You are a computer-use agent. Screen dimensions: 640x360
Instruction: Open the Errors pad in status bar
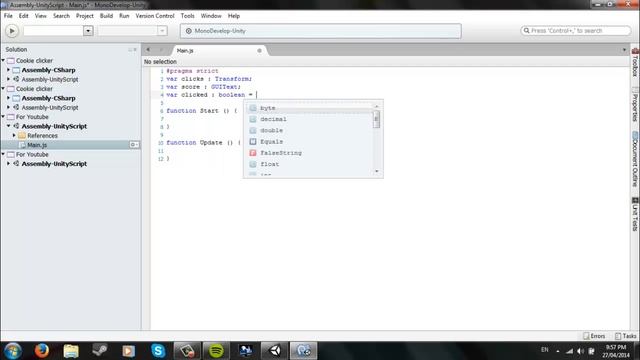pyautogui.click(x=594, y=336)
